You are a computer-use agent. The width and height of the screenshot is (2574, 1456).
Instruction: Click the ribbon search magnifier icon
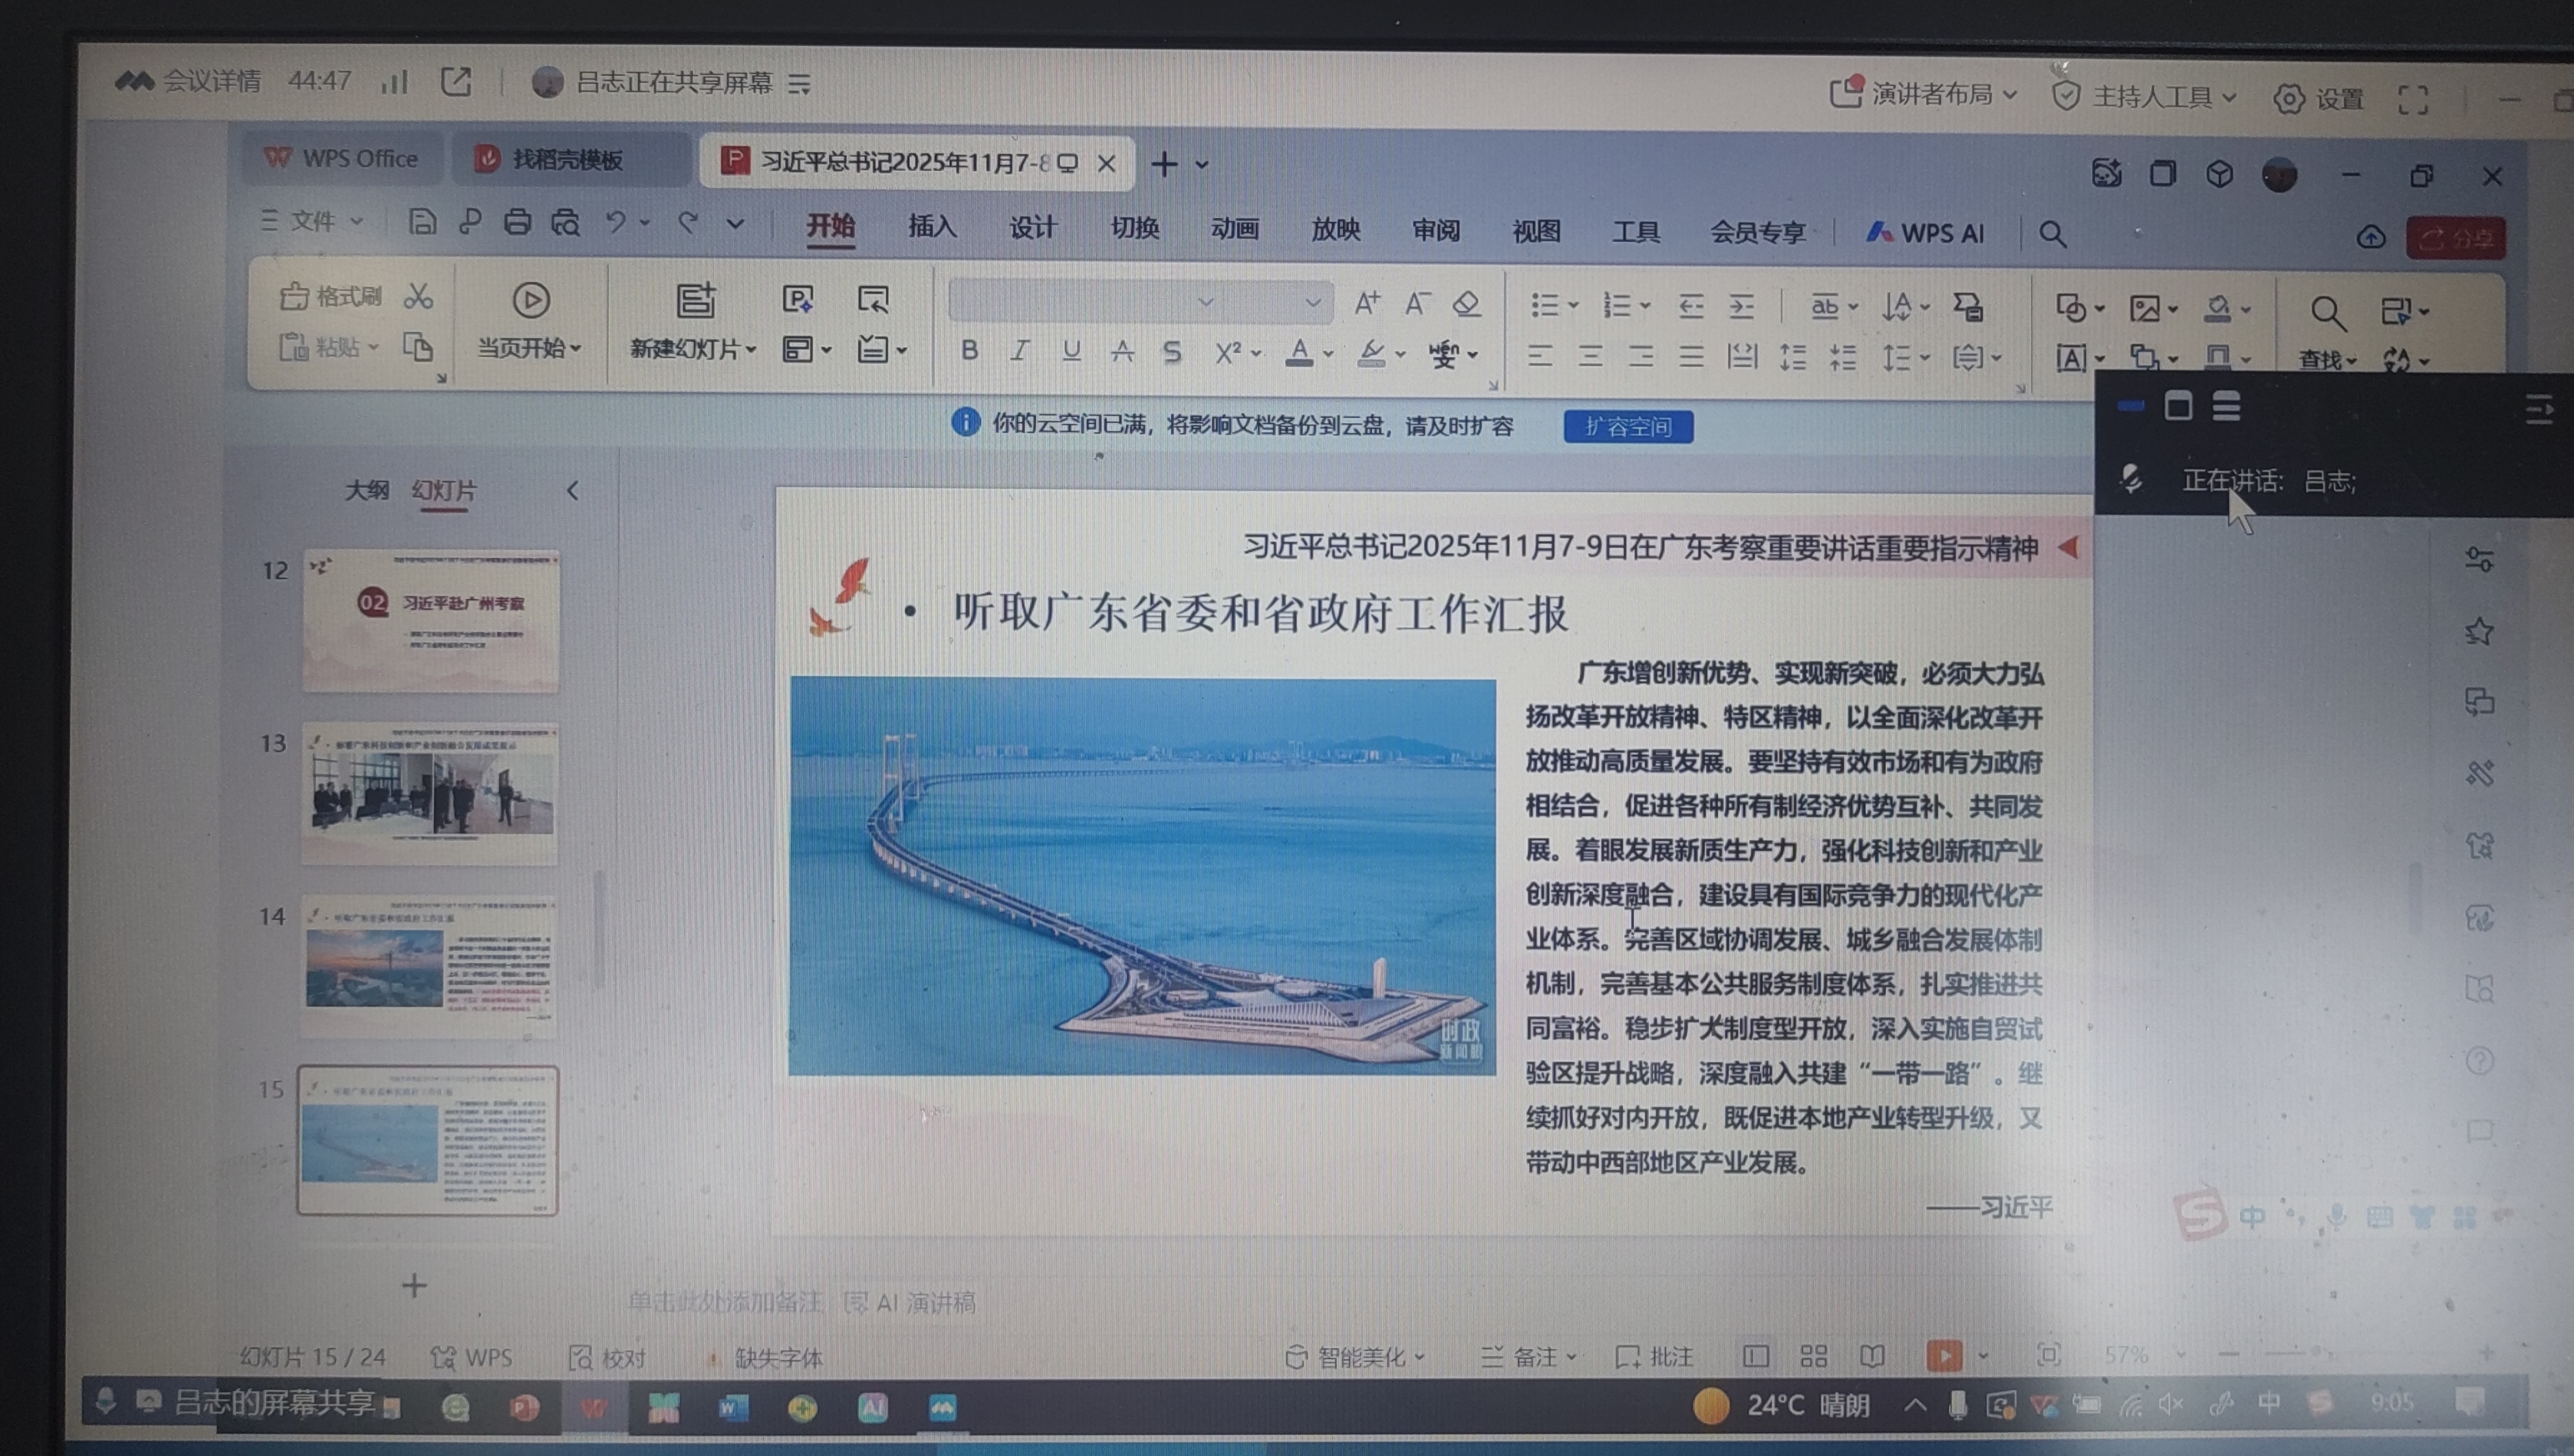(x=2052, y=234)
